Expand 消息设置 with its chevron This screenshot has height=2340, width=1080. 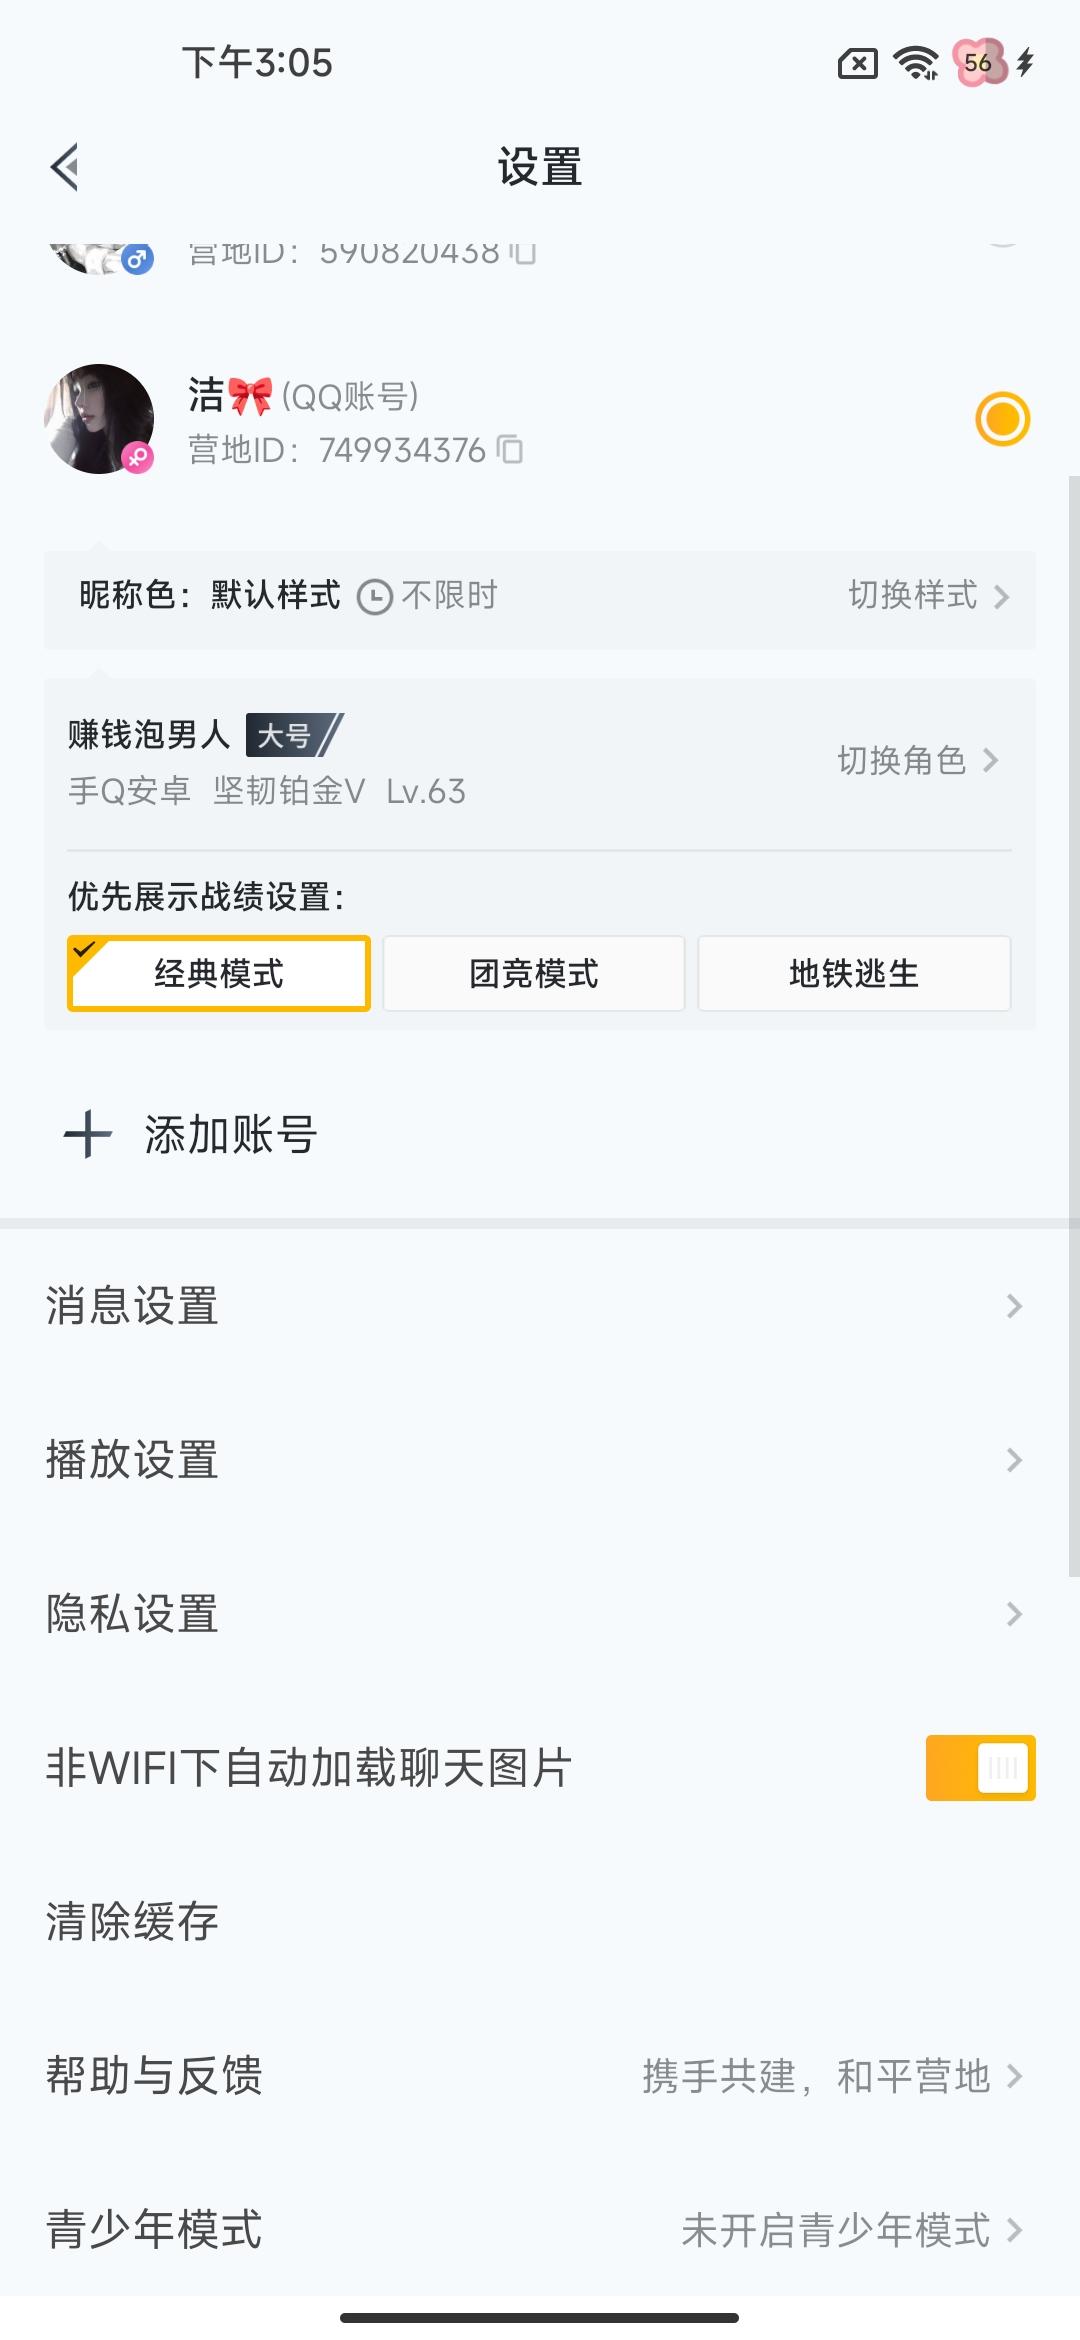[x=1014, y=1305]
